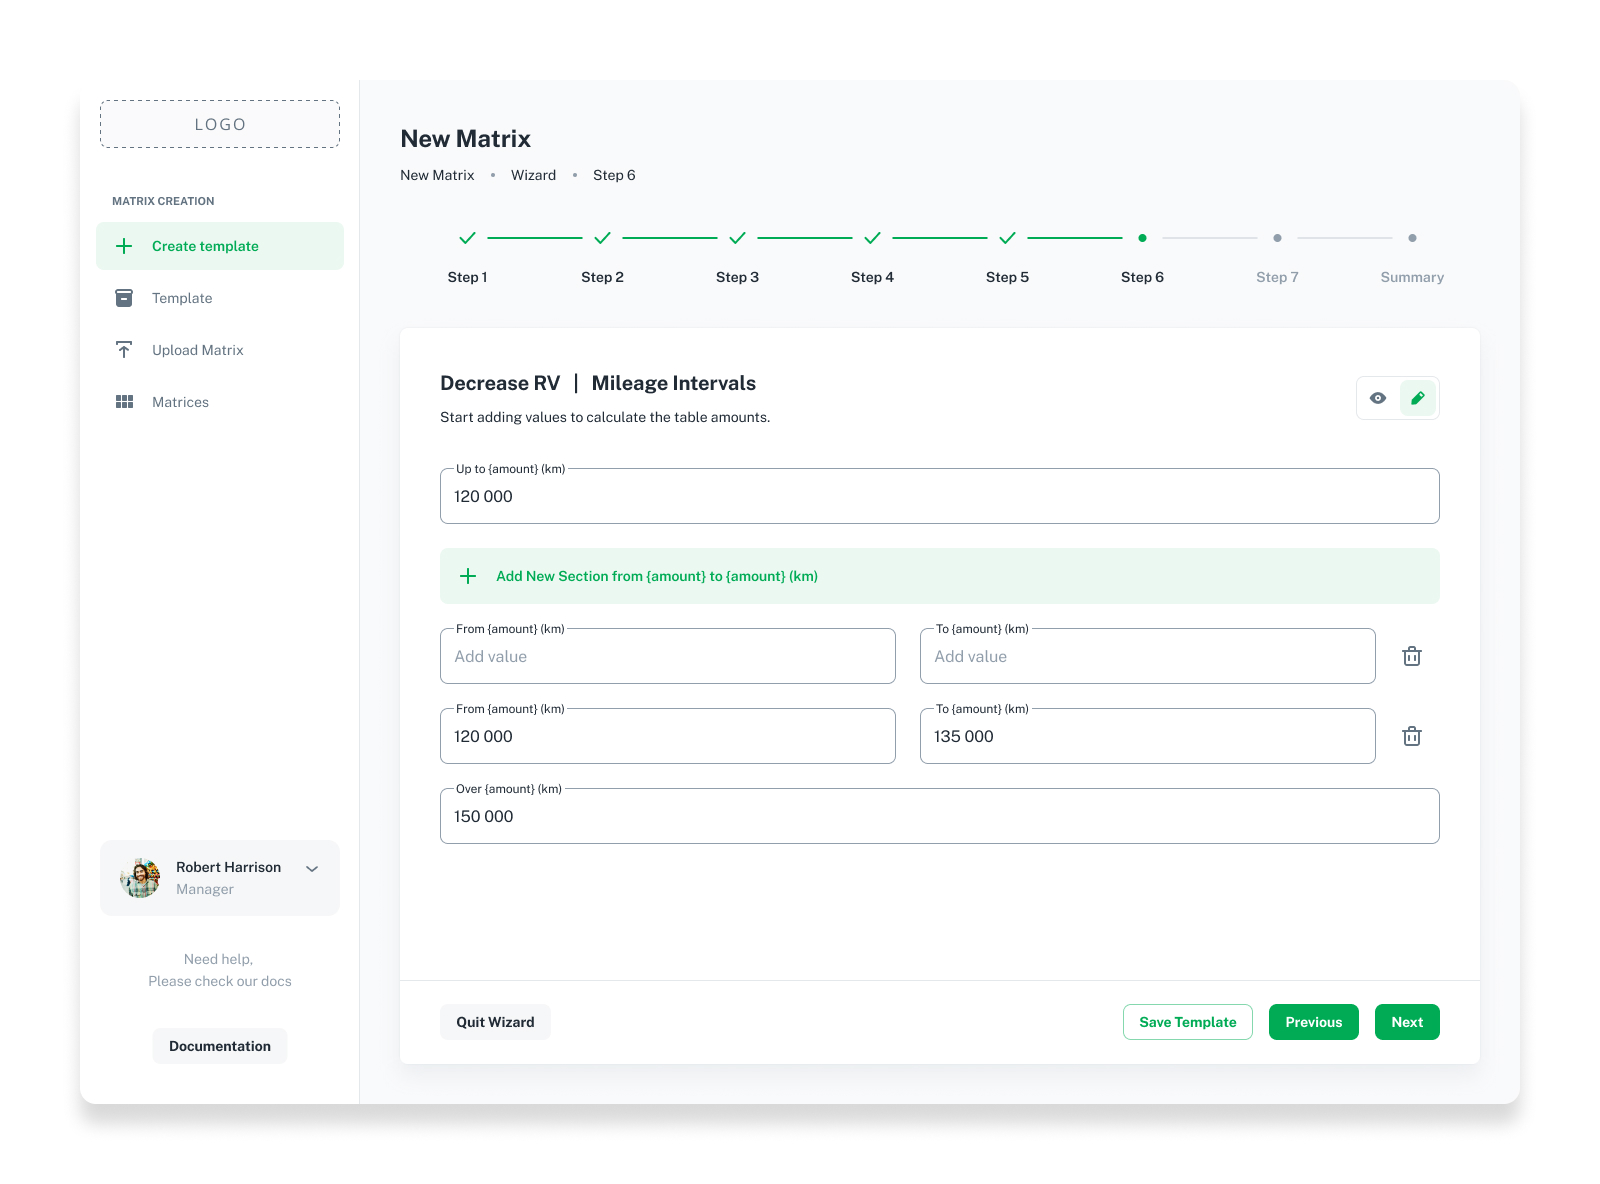This screenshot has height=1184, width=1600.
Task: Click the Mileage Intervals heading
Action: [x=674, y=383]
